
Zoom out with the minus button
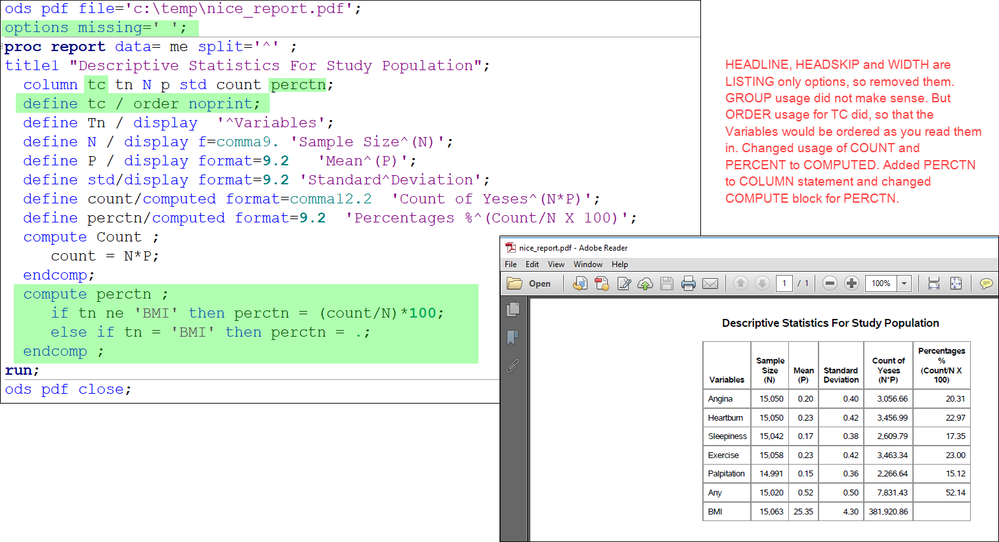pos(830,283)
